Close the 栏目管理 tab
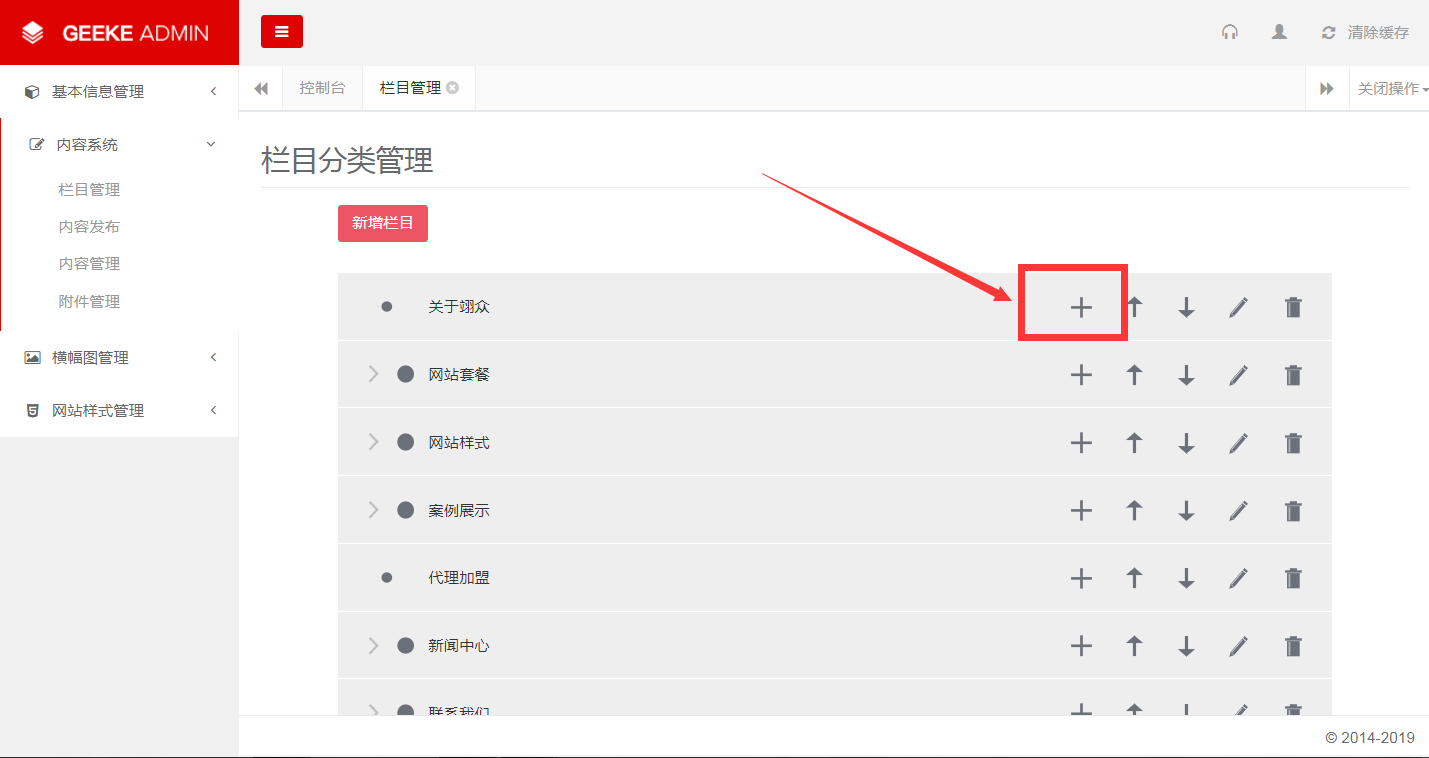This screenshot has height=758, width=1429. coord(453,88)
